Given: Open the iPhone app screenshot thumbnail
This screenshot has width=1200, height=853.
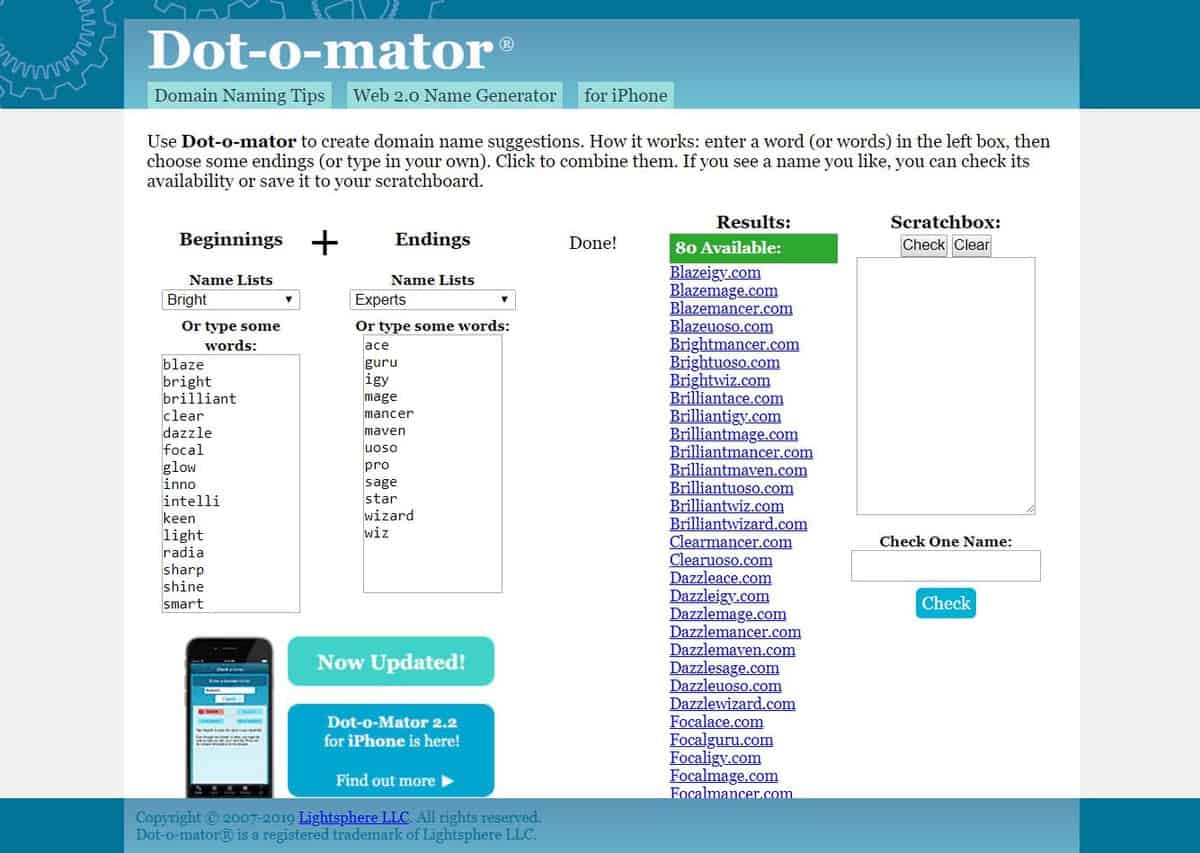Looking at the screenshot, I should point(230,717).
